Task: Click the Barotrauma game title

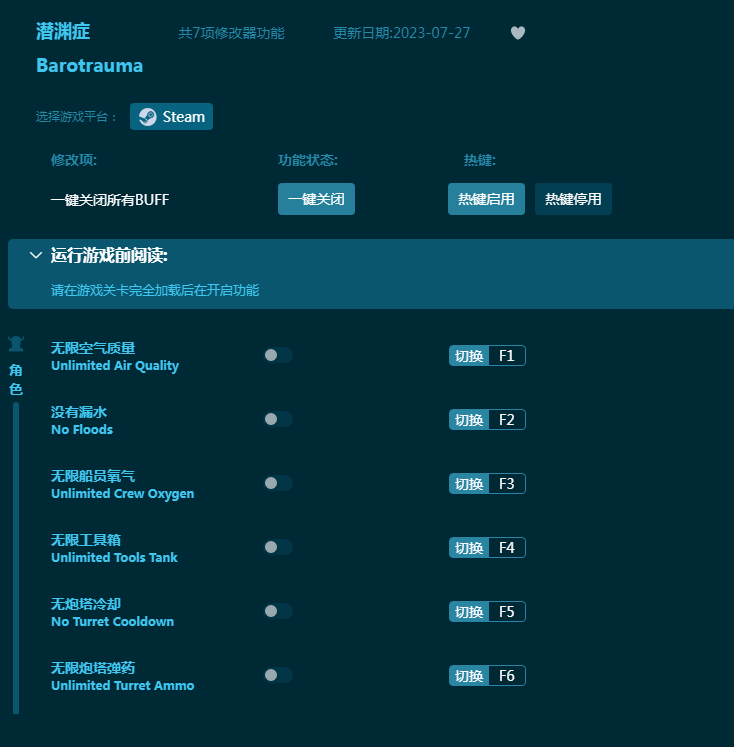Action: (90, 66)
